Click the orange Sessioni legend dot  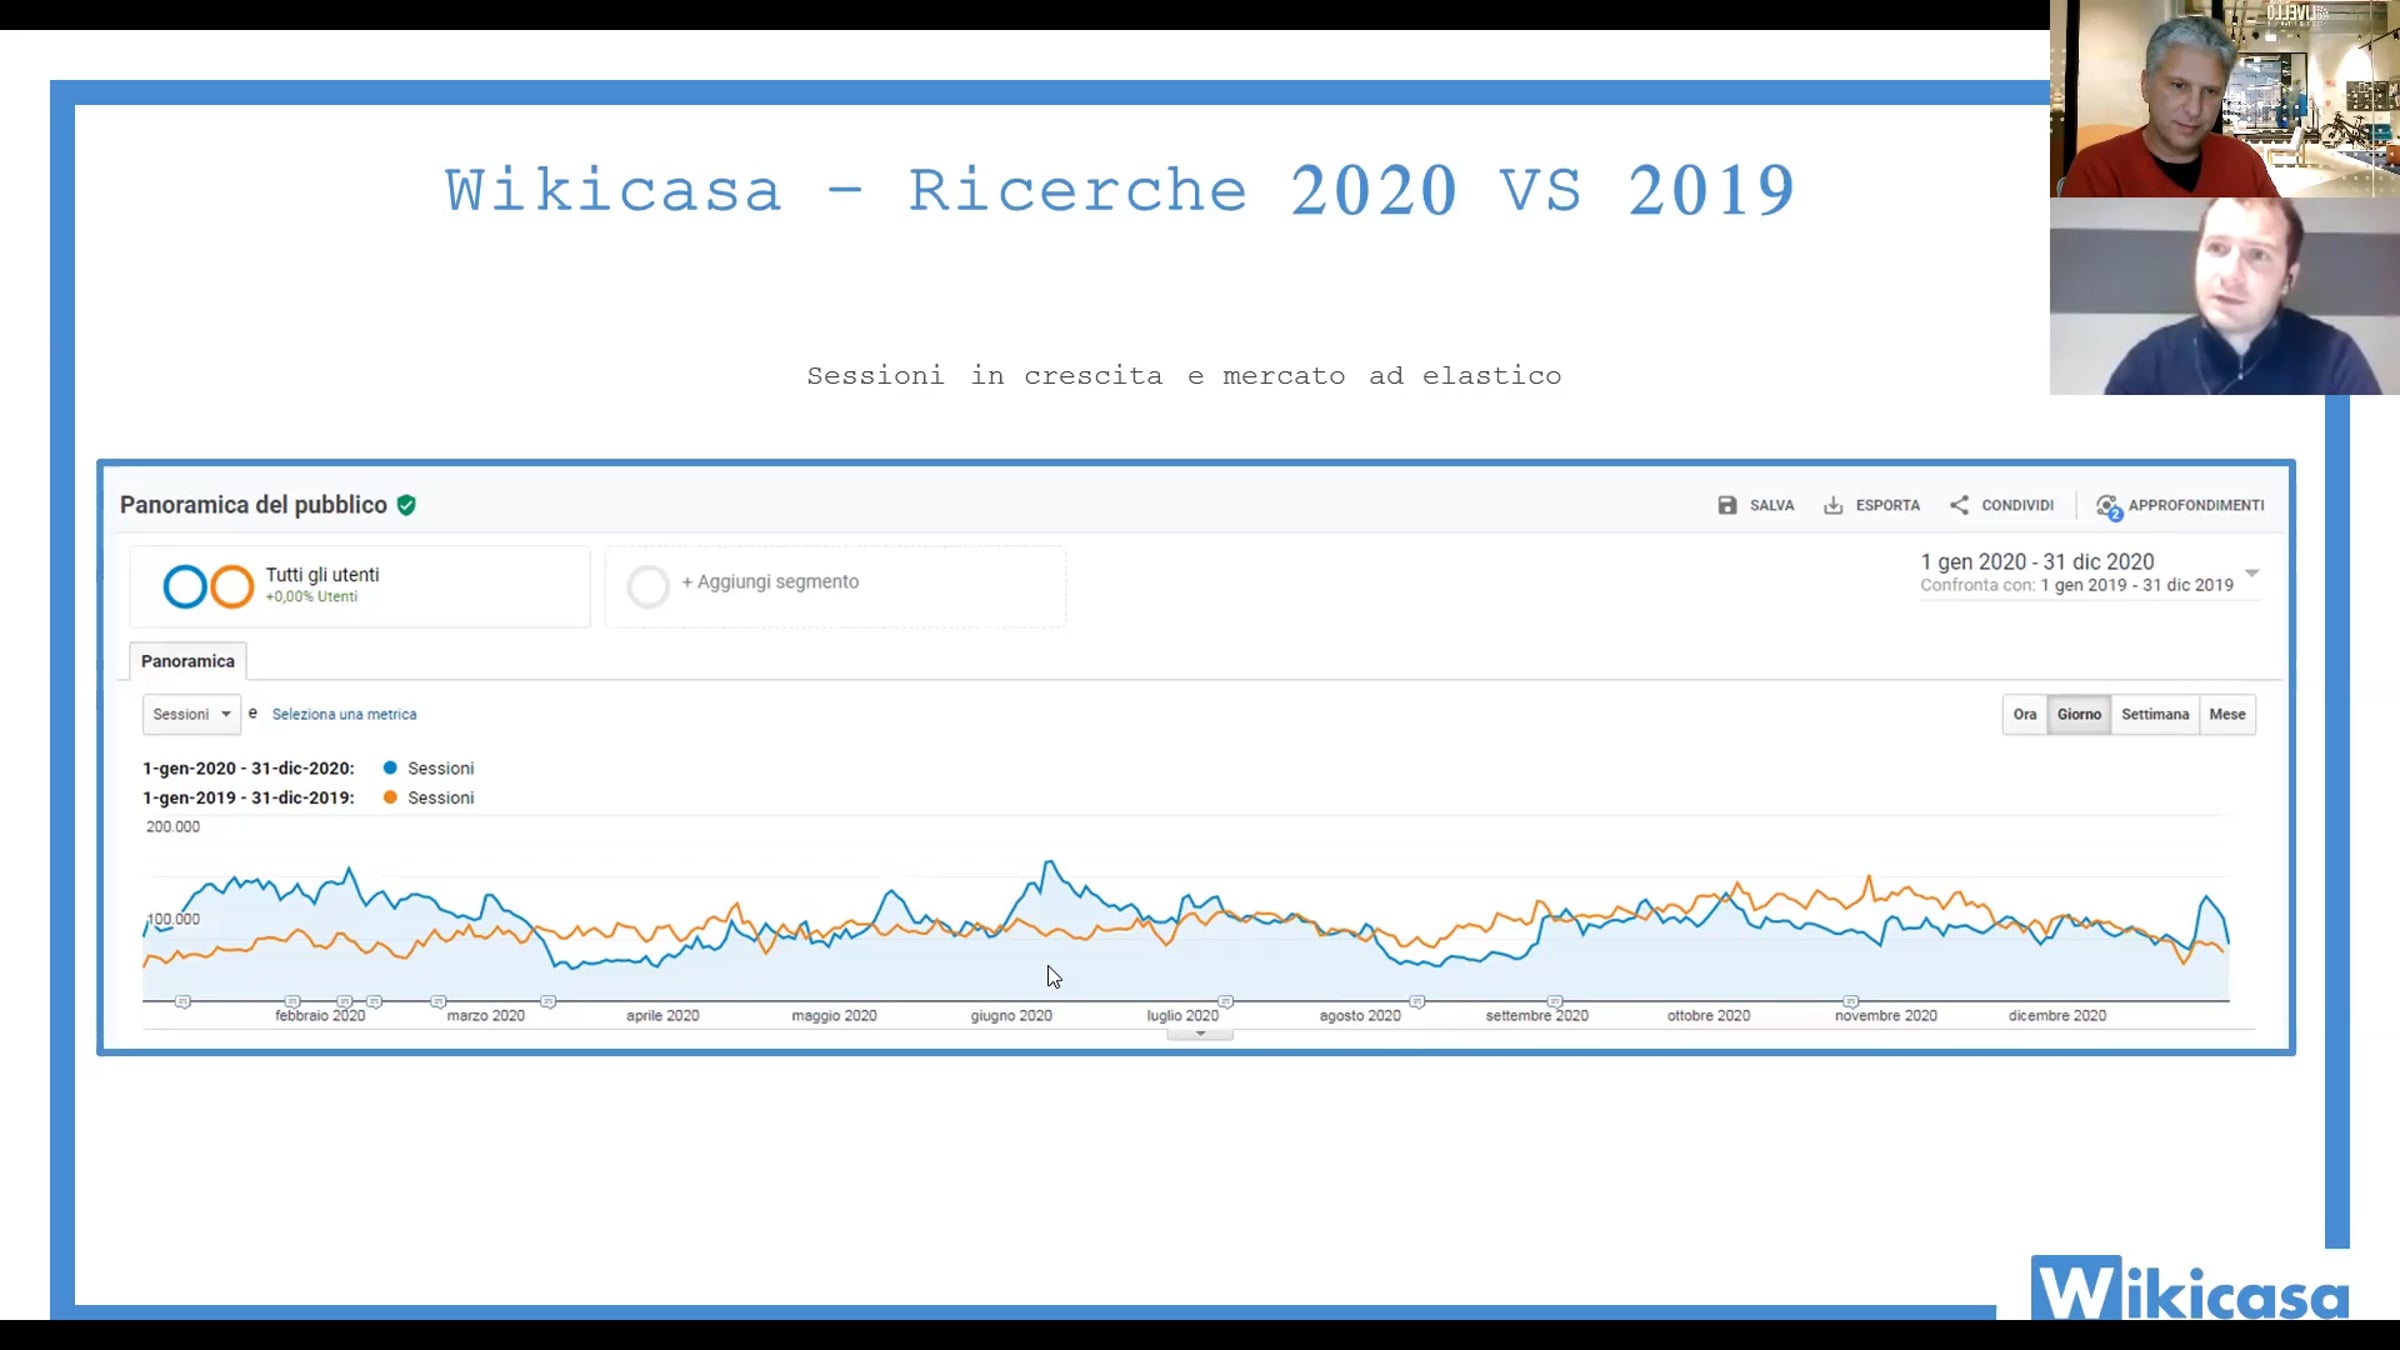(x=390, y=797)
